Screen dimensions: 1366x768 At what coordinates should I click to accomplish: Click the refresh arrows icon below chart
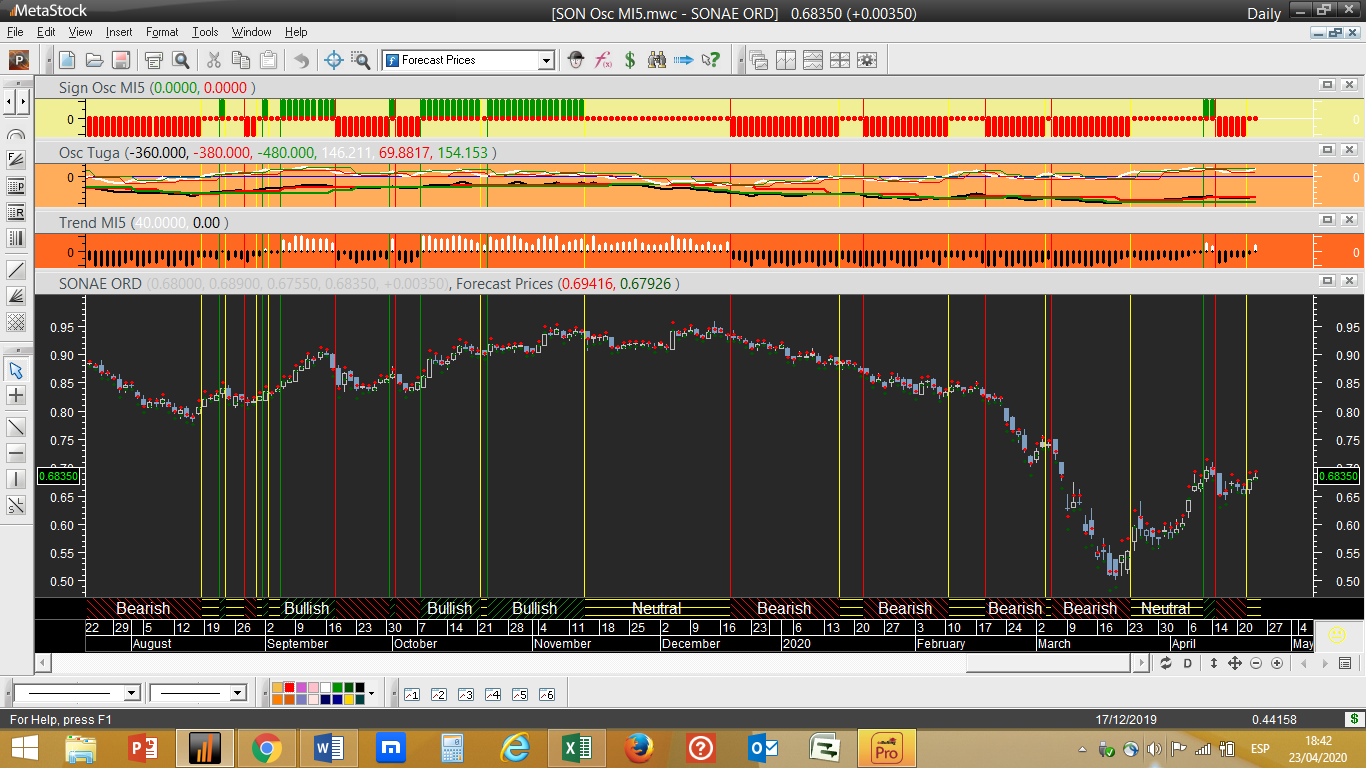(1166, 663)
